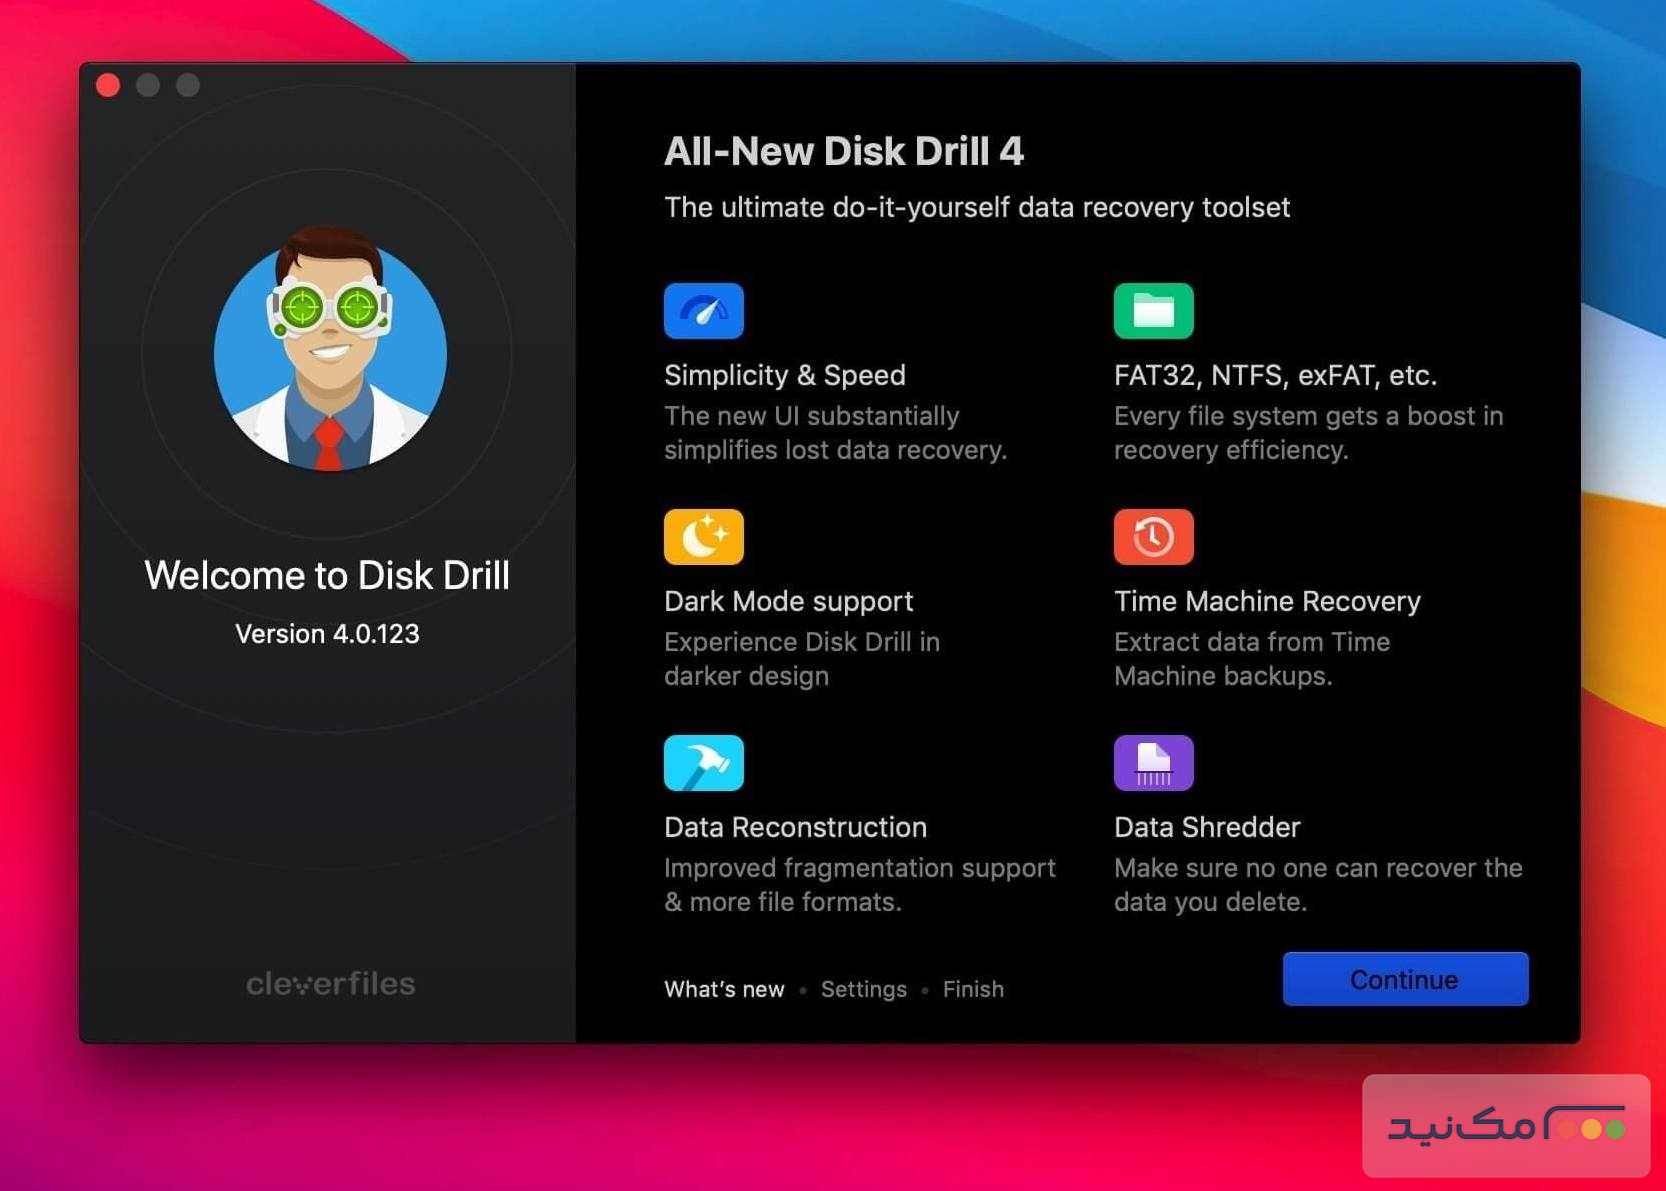
Task: Click the Dark Mode moon icon
Action: point(703,537)
